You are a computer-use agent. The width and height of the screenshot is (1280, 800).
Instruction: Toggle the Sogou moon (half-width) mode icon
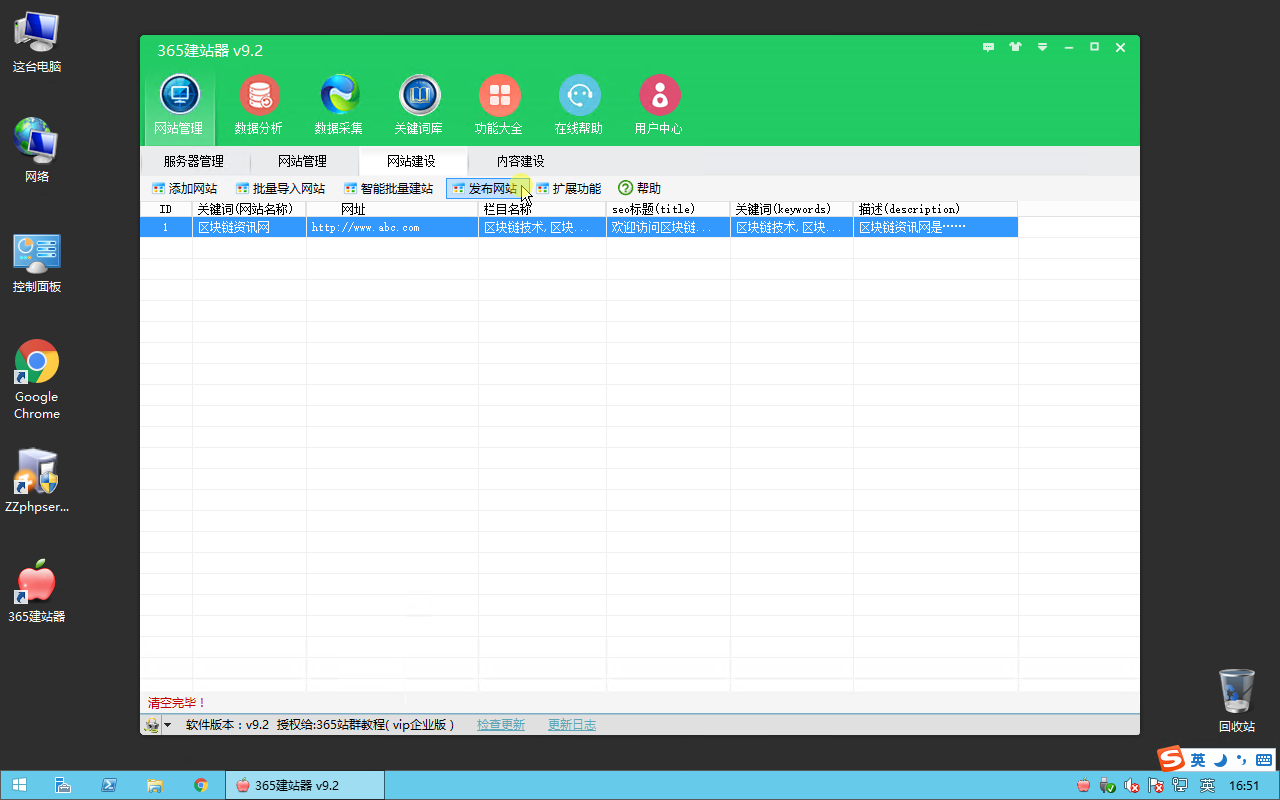point(1220,760)
